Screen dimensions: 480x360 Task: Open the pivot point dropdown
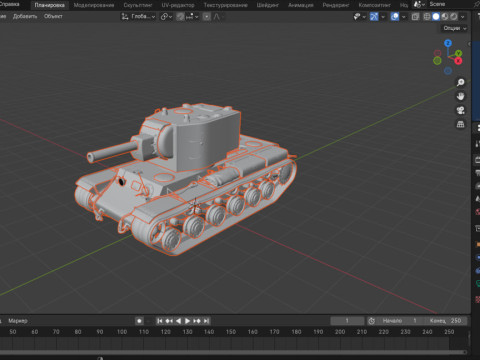166,16
